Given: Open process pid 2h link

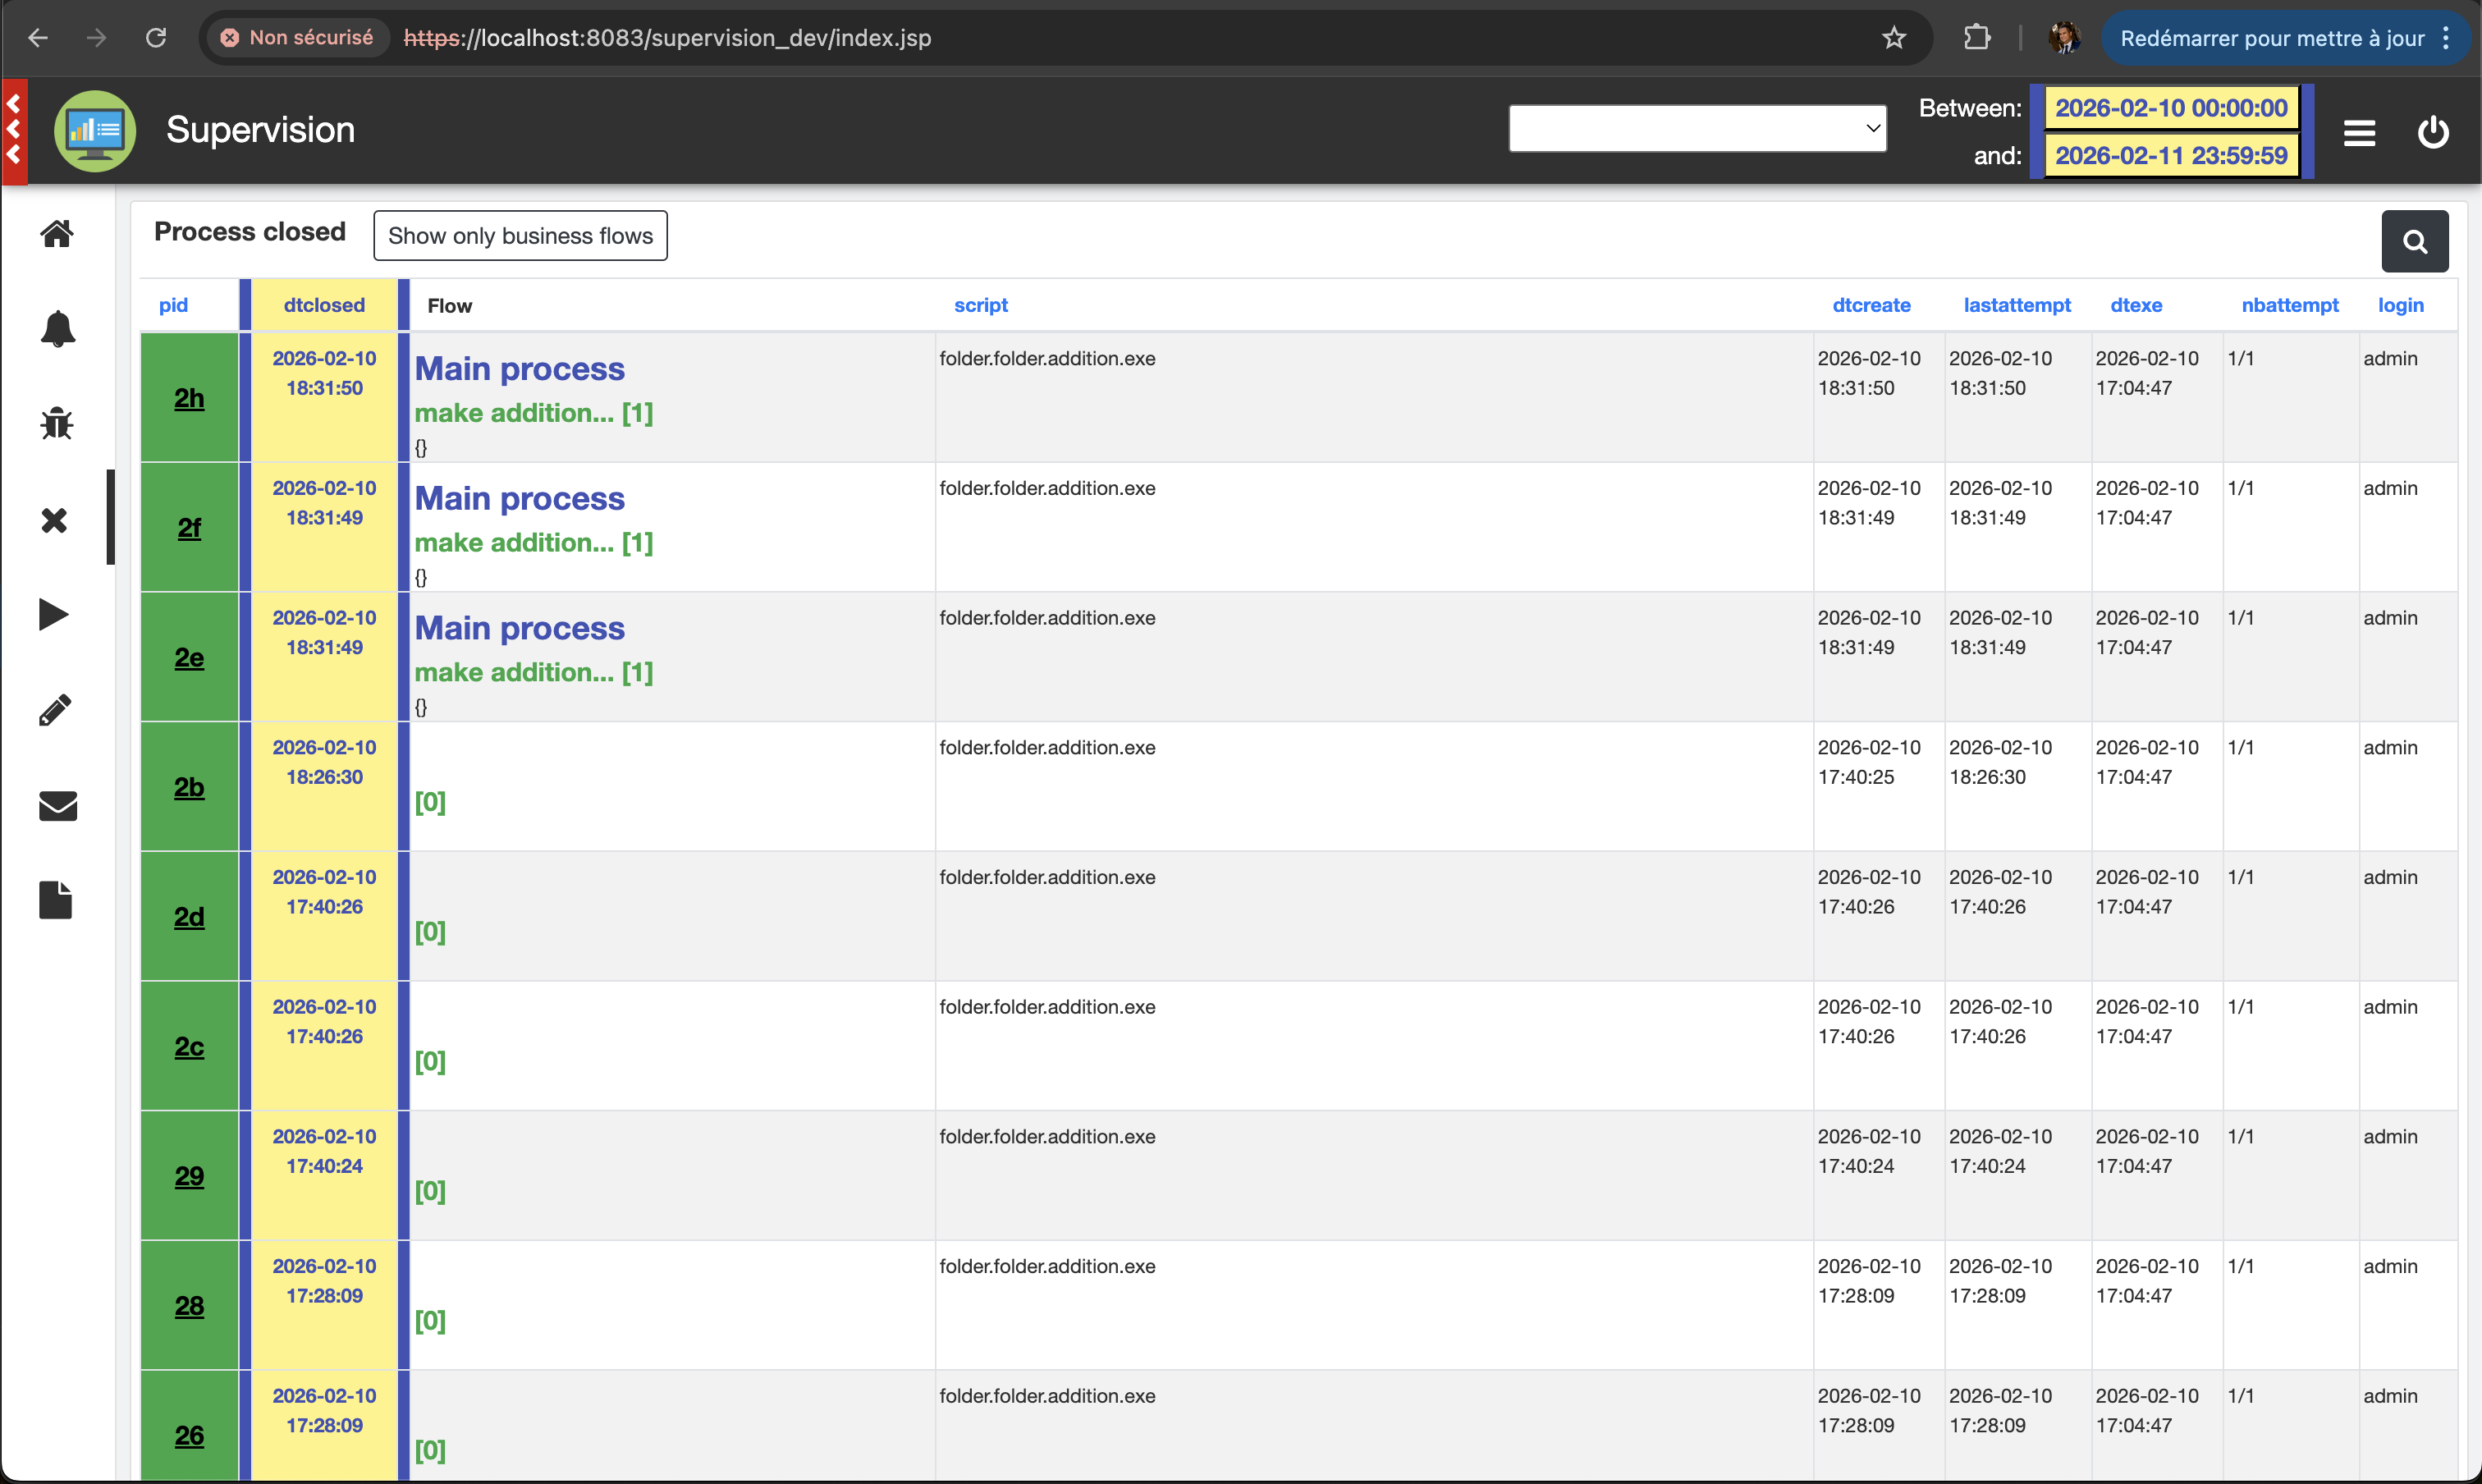Looking at the screenshot, I should point(189,398).
